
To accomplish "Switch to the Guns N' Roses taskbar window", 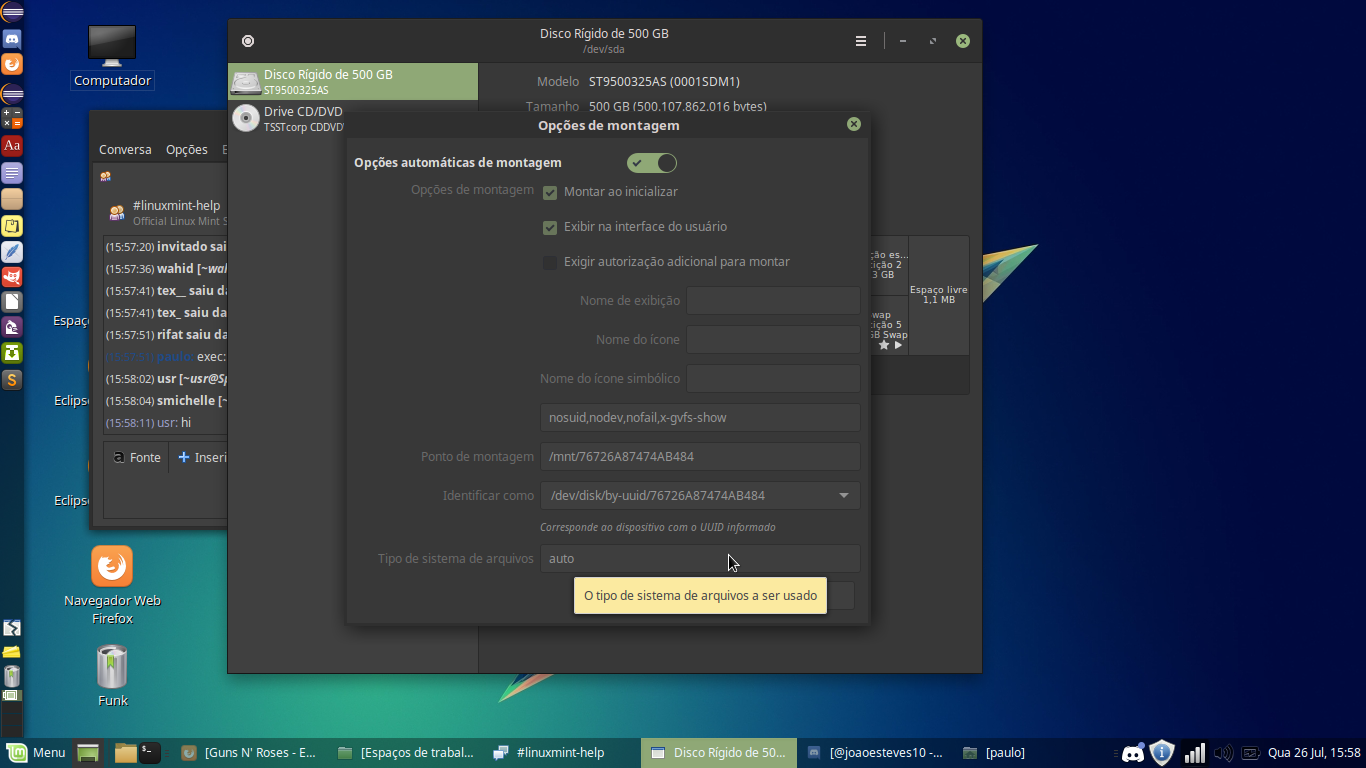I will (x=251, y=753).
